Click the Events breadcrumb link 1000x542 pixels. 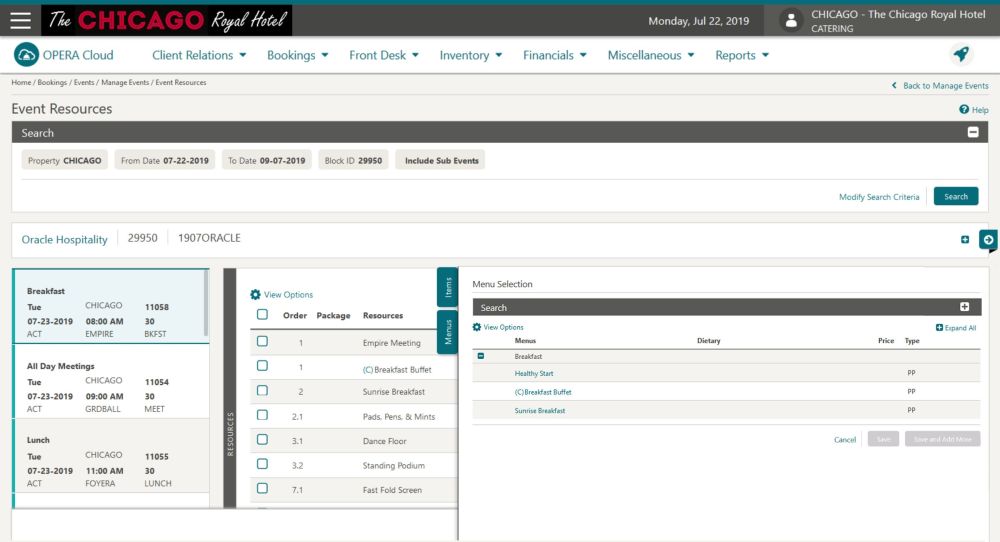pos(84,82)
